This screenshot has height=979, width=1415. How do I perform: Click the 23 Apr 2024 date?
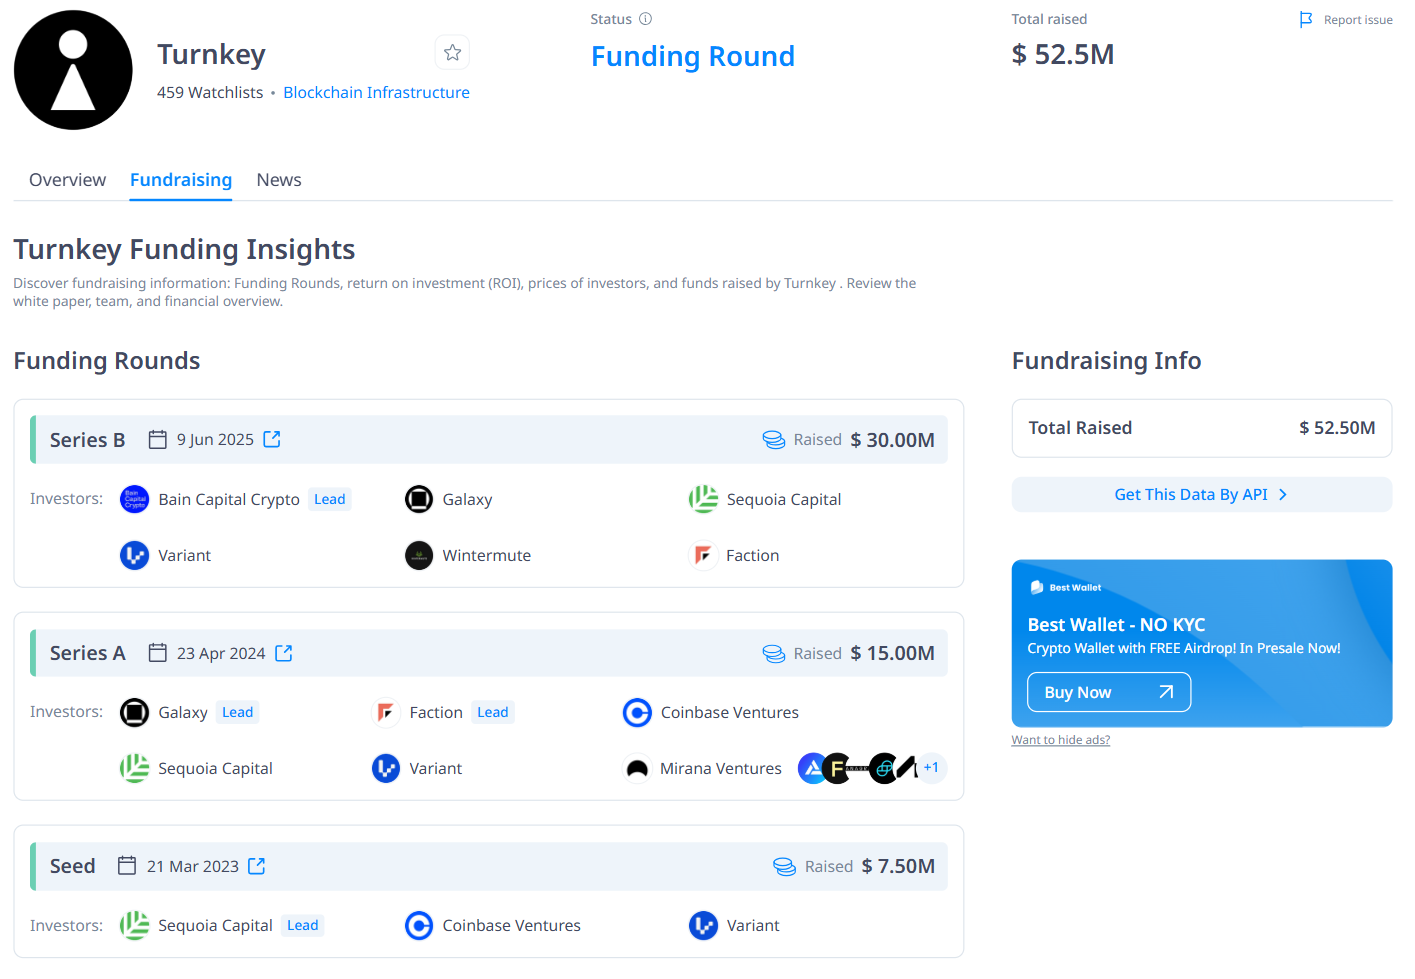click(x=221, y=653)
